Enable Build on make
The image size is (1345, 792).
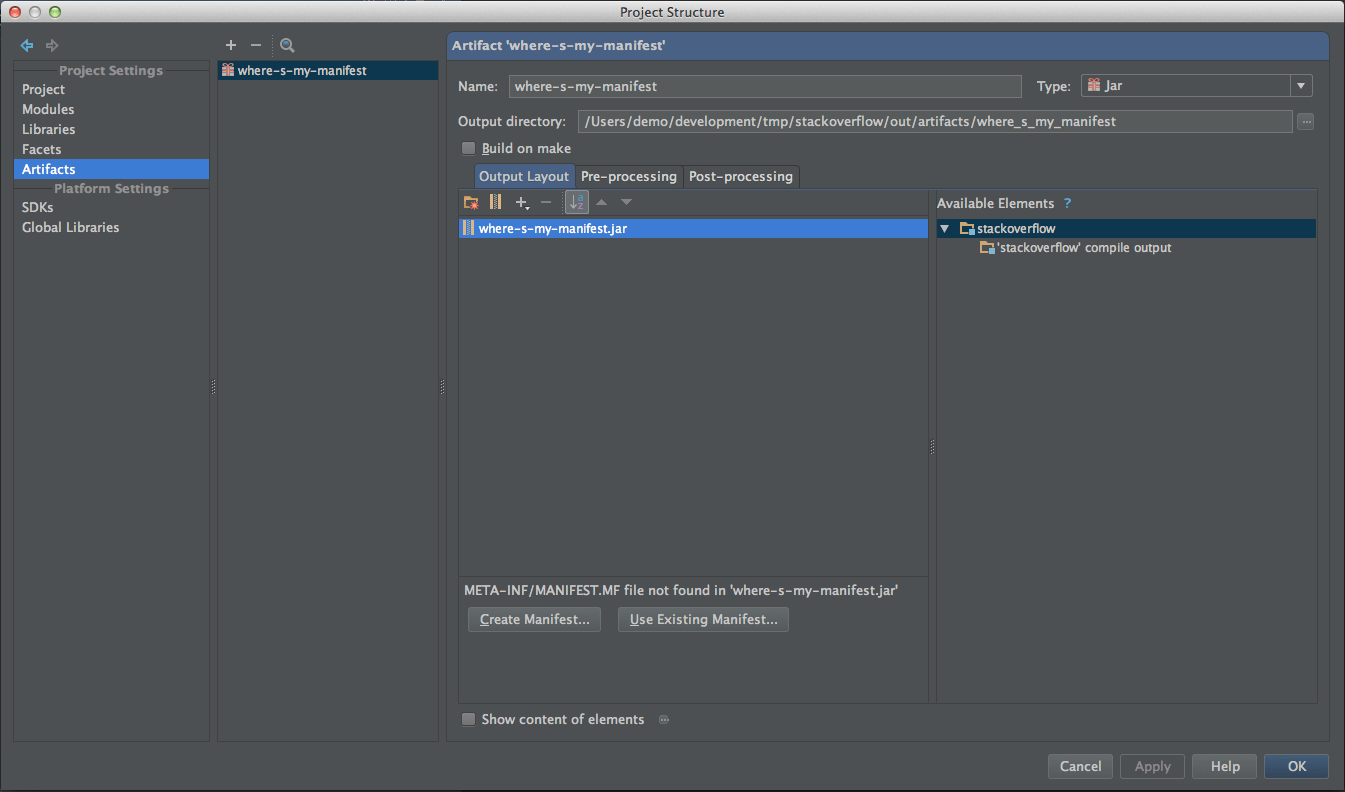click(x=468, y=147)
